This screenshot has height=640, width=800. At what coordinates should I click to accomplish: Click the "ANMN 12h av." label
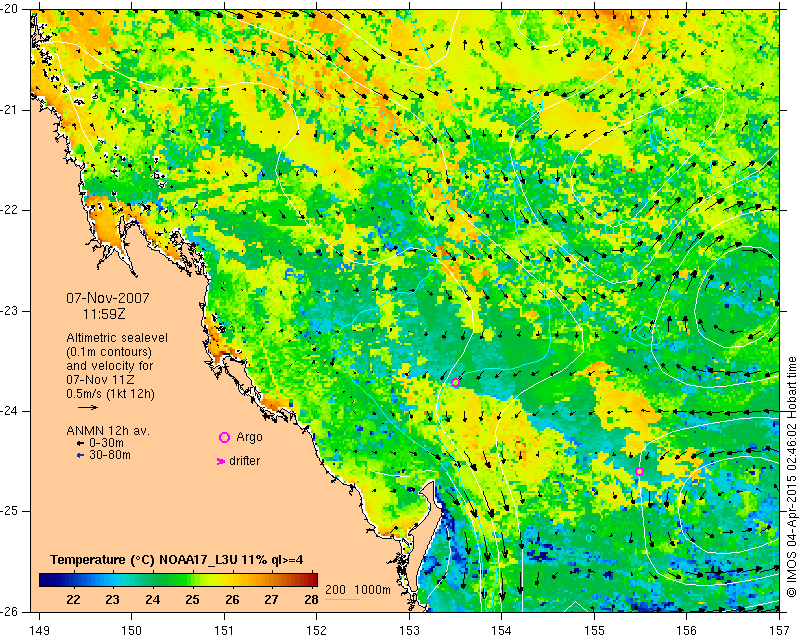coord(108,430)
